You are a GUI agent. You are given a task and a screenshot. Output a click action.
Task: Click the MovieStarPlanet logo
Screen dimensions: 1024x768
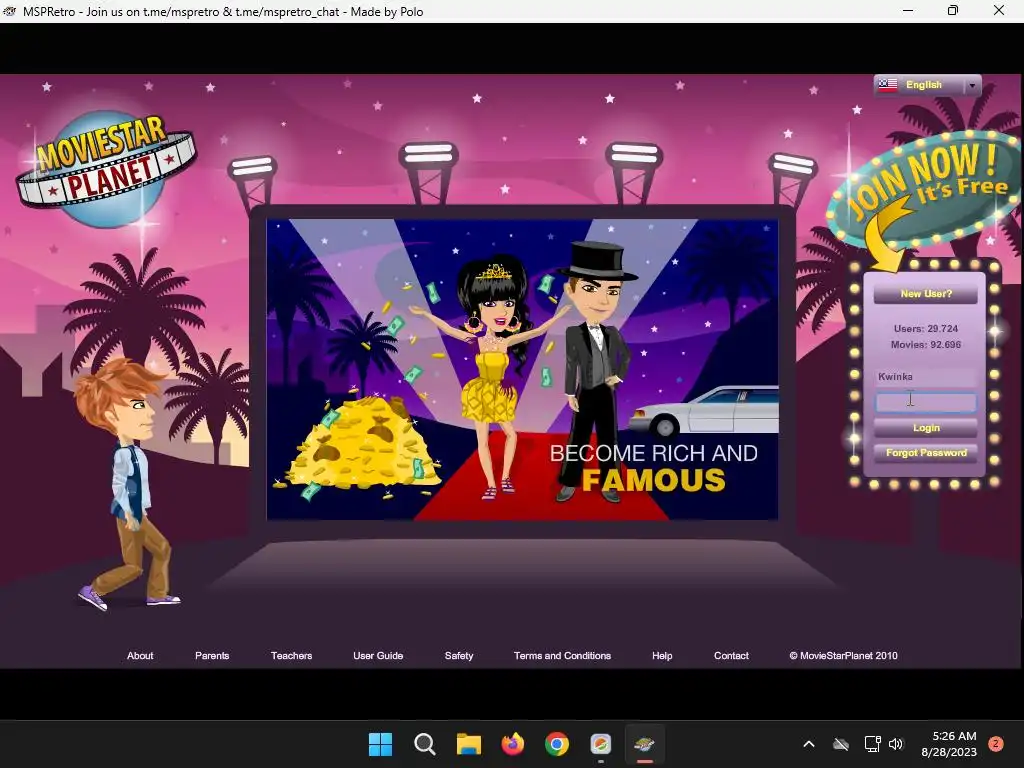(x=106, y=168)
